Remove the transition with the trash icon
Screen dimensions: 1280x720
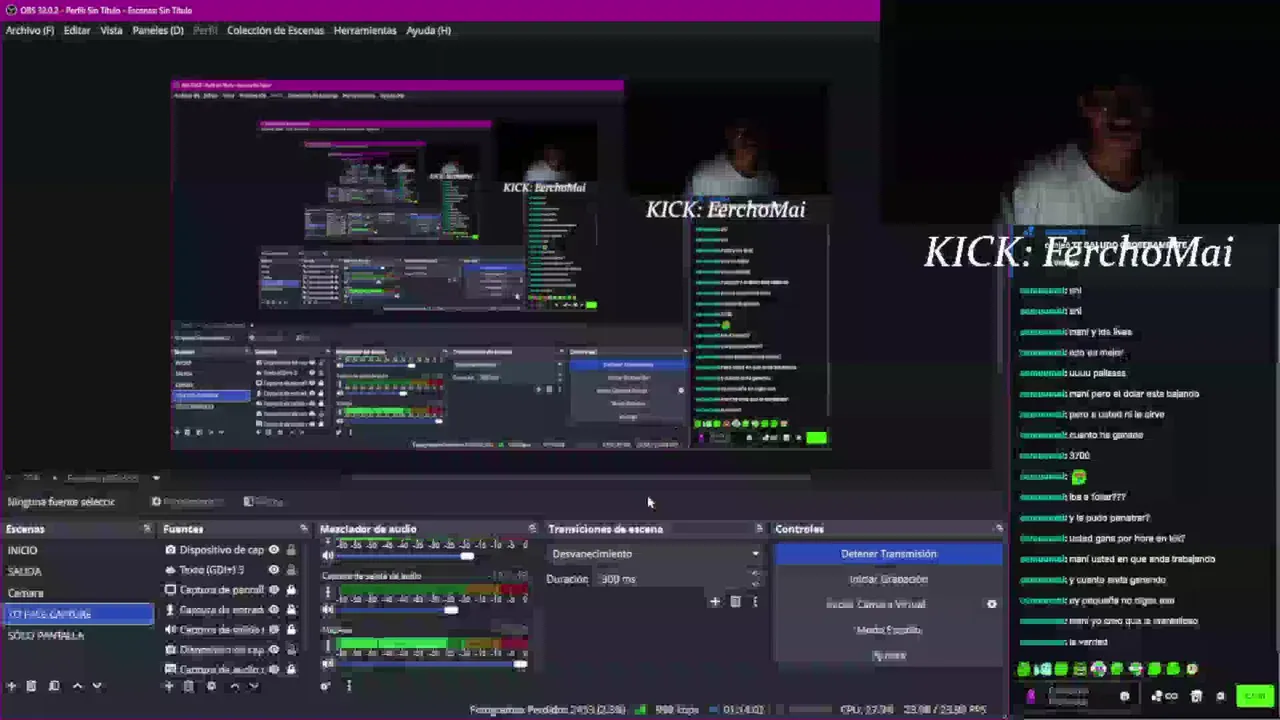[x=735, y=602]
